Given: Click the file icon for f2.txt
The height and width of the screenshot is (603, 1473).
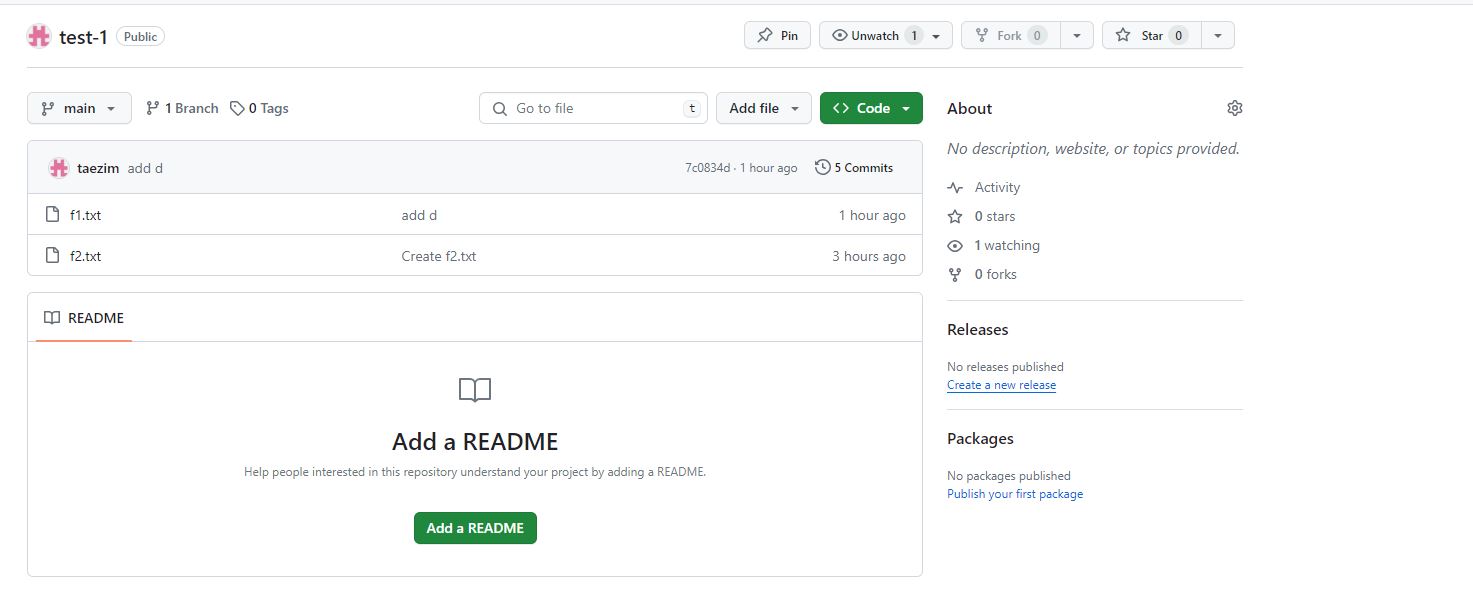Looking at the screenshot, I should tap(53, 256).
